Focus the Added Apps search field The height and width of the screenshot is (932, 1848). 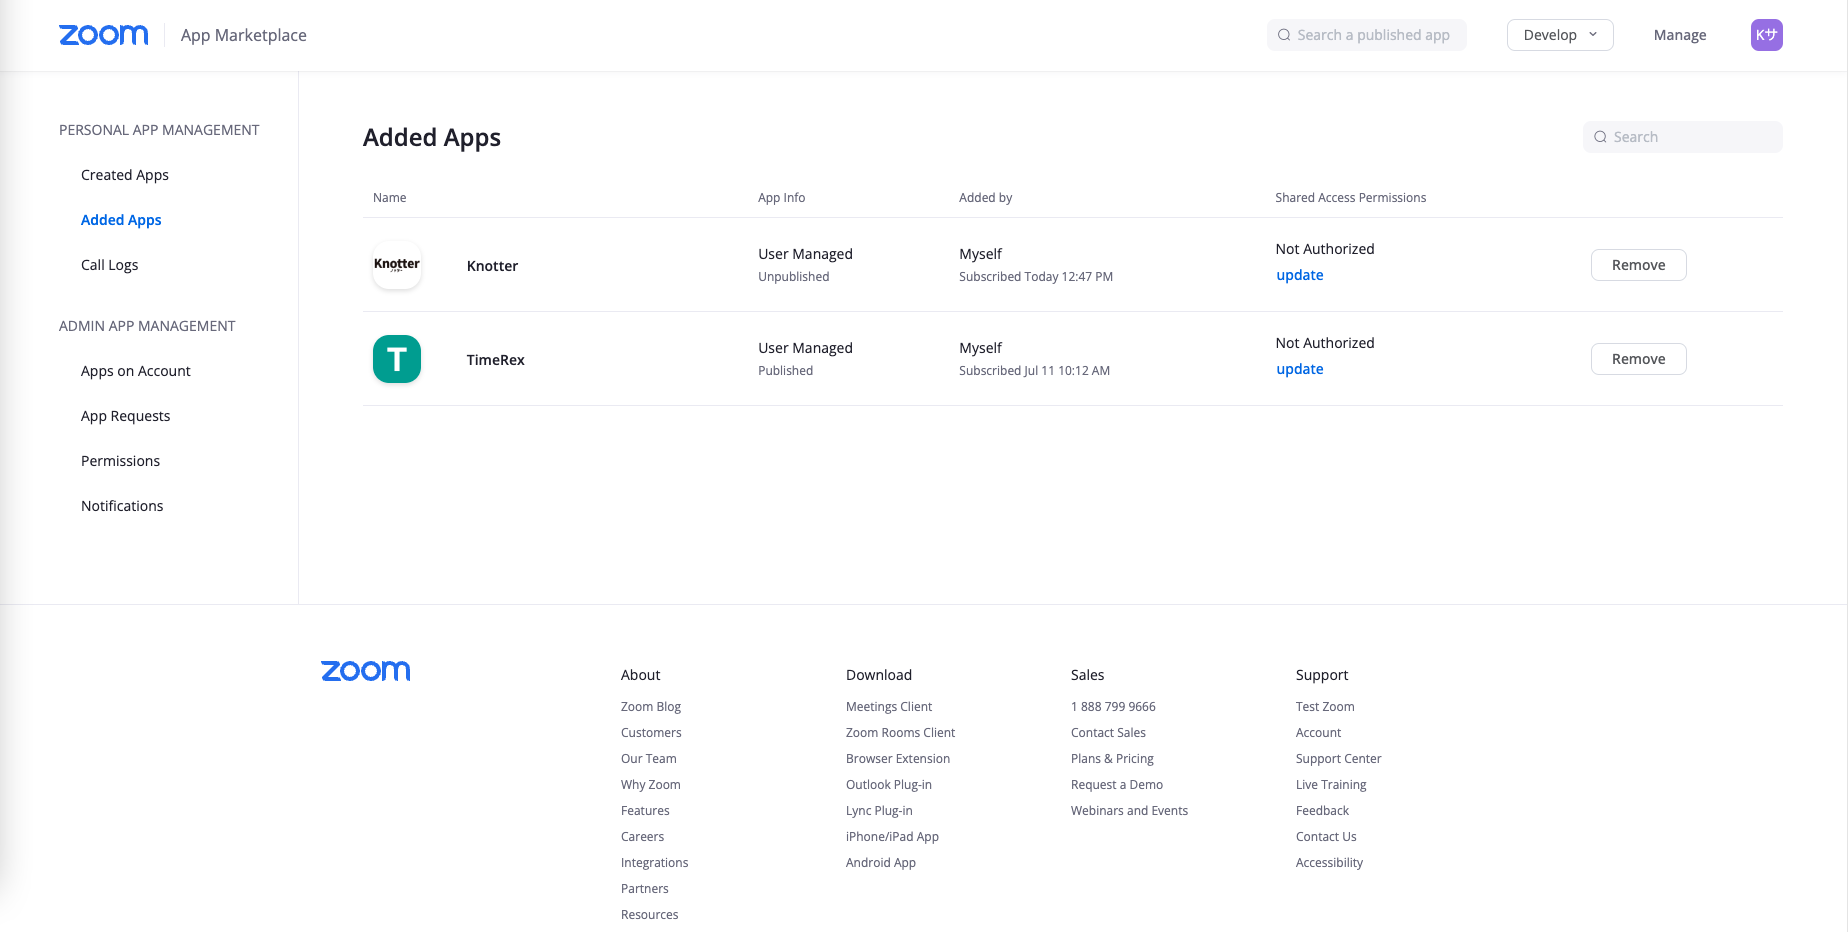(x=1692, y=137)
